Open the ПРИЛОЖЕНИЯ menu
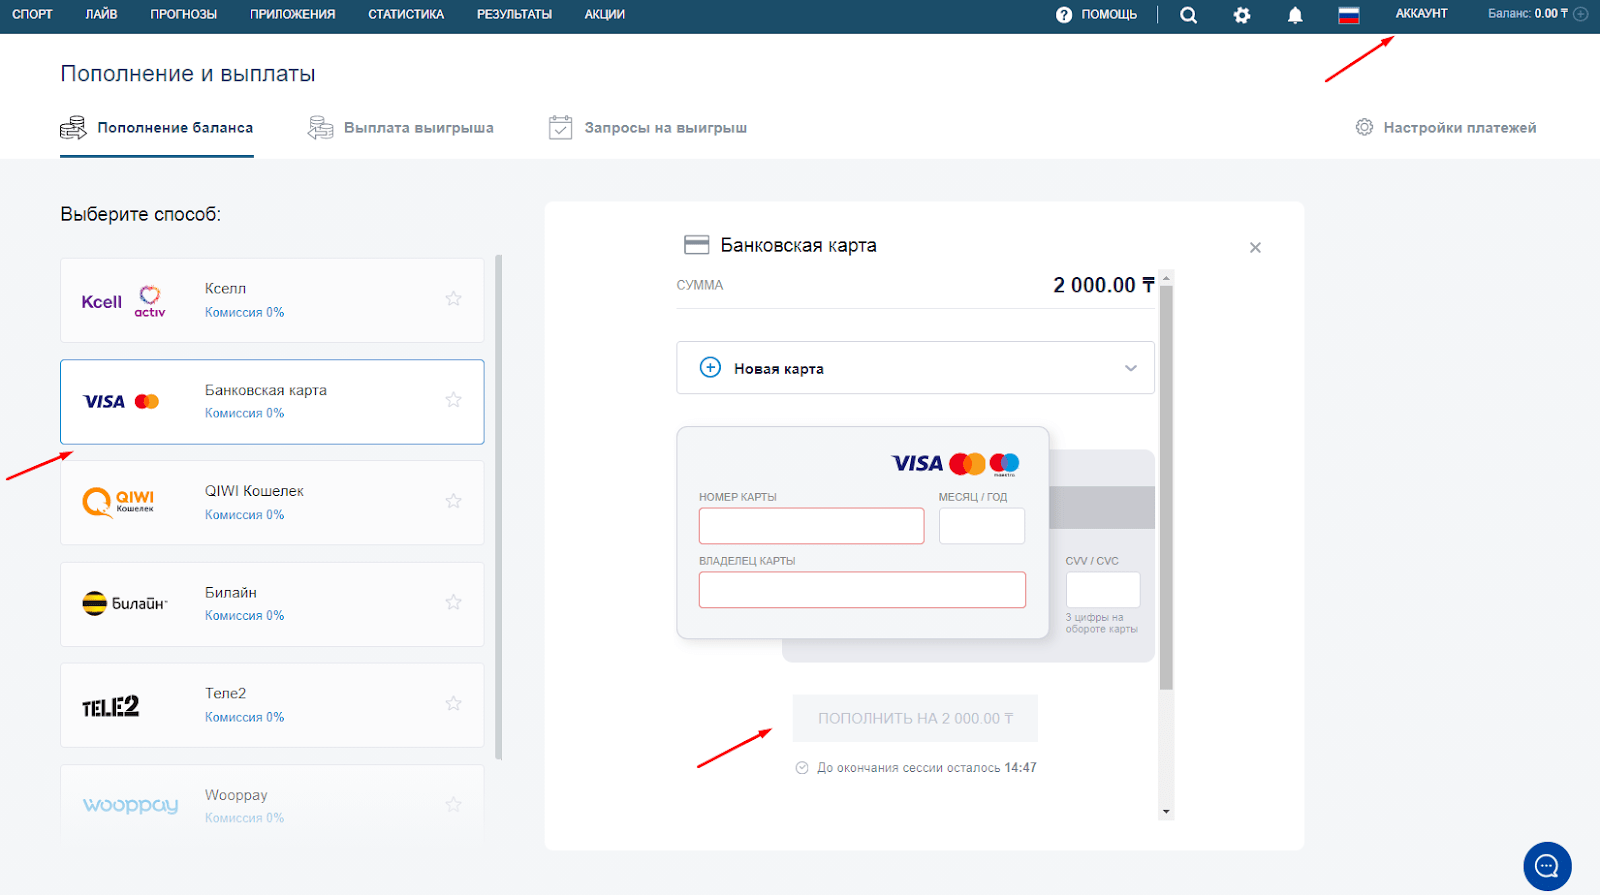This screenshot has height=895, width=1600. (x=293, y=14)
